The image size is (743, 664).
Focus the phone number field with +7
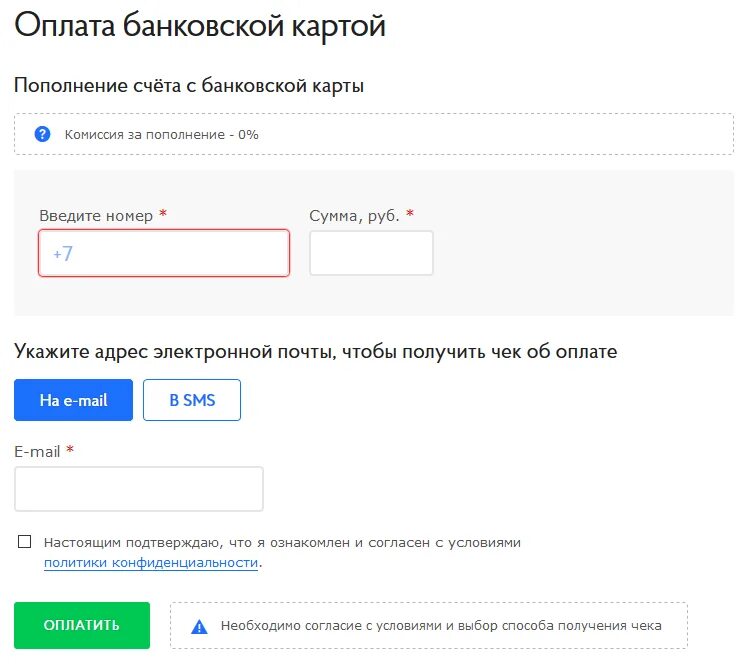(164, 253)
